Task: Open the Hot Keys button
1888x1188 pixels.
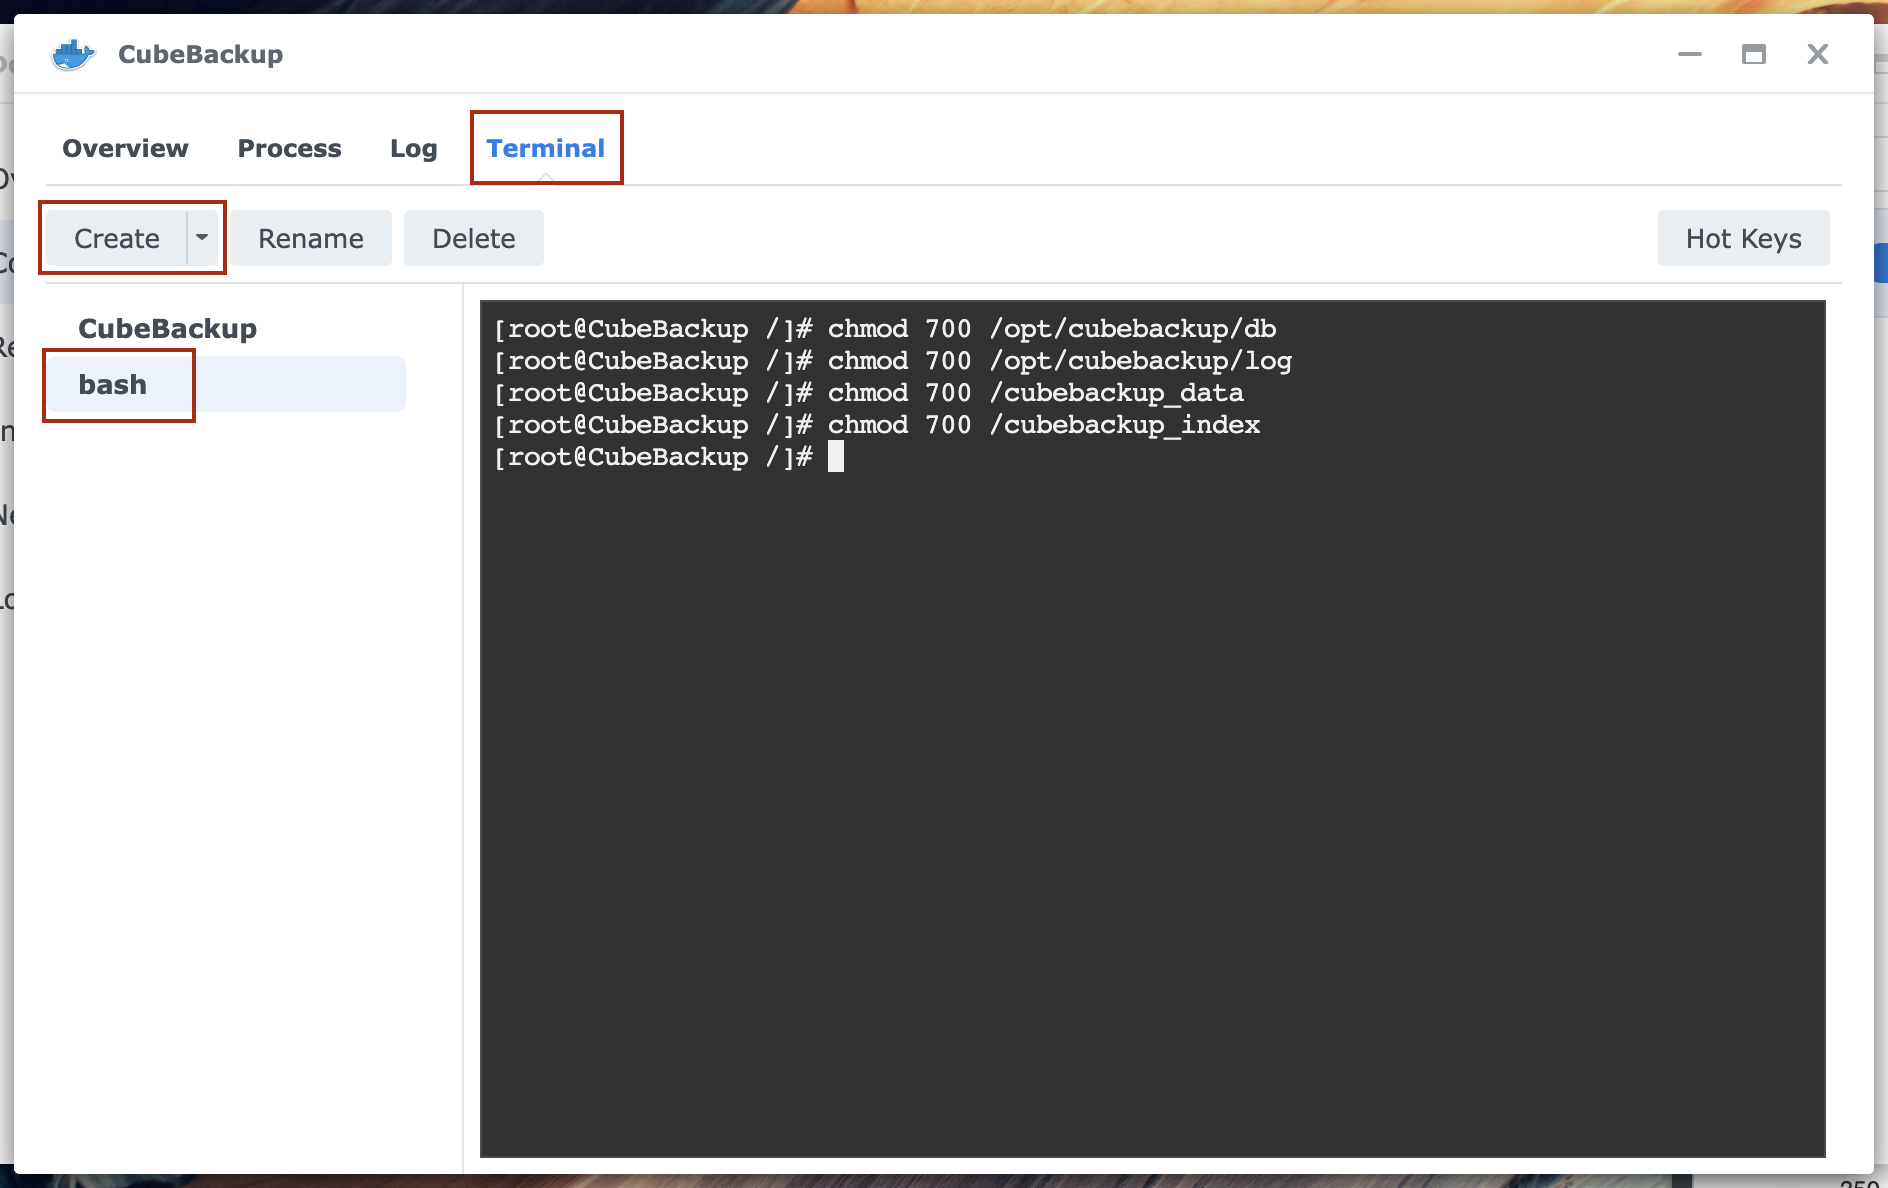Action: tap(1744, 238)
